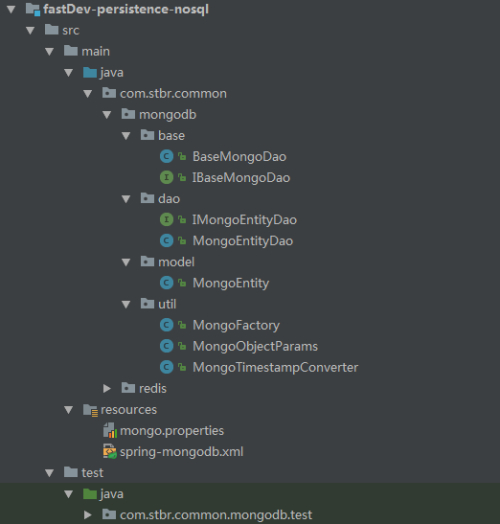Click the interface icon beside IMongoEntityDao

166,219
